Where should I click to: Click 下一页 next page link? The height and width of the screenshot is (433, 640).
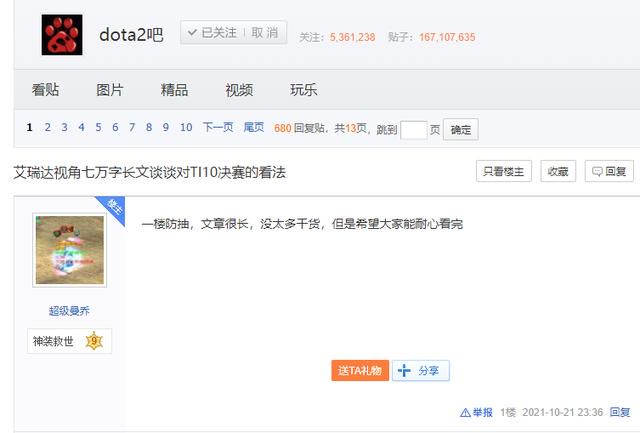coord(218,127)
